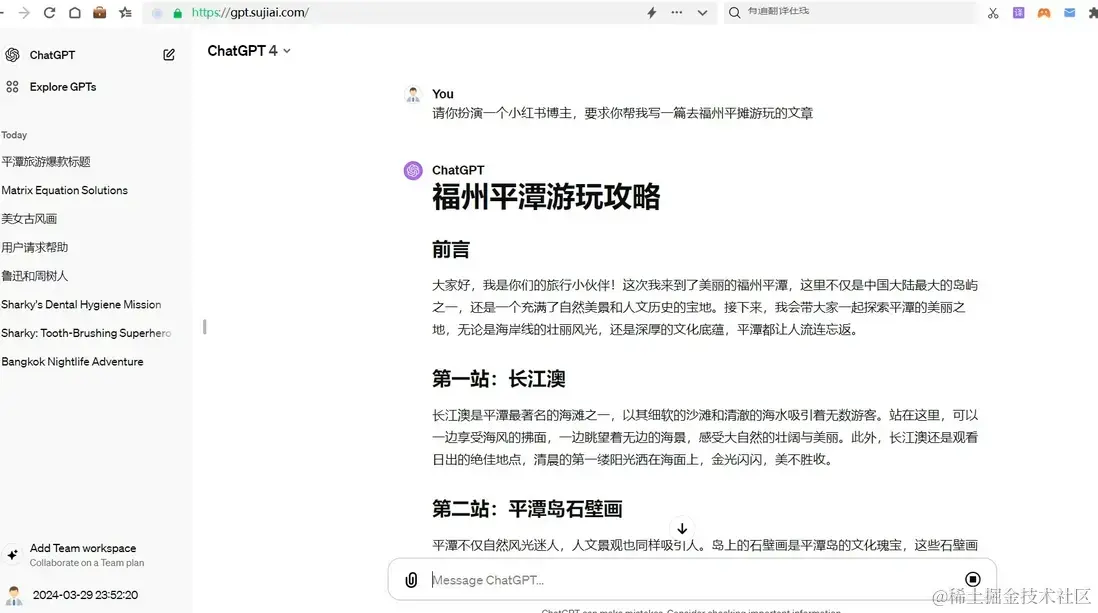
Task: Open the three-dot more options in address bar
Action: (x=676, y=13)
